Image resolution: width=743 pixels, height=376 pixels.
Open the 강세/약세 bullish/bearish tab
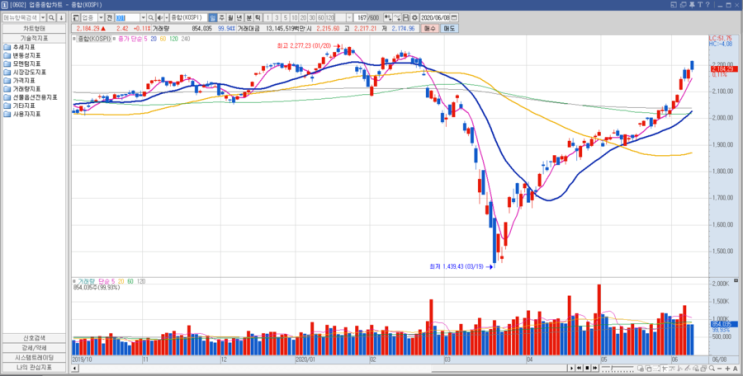pos(34,348)
